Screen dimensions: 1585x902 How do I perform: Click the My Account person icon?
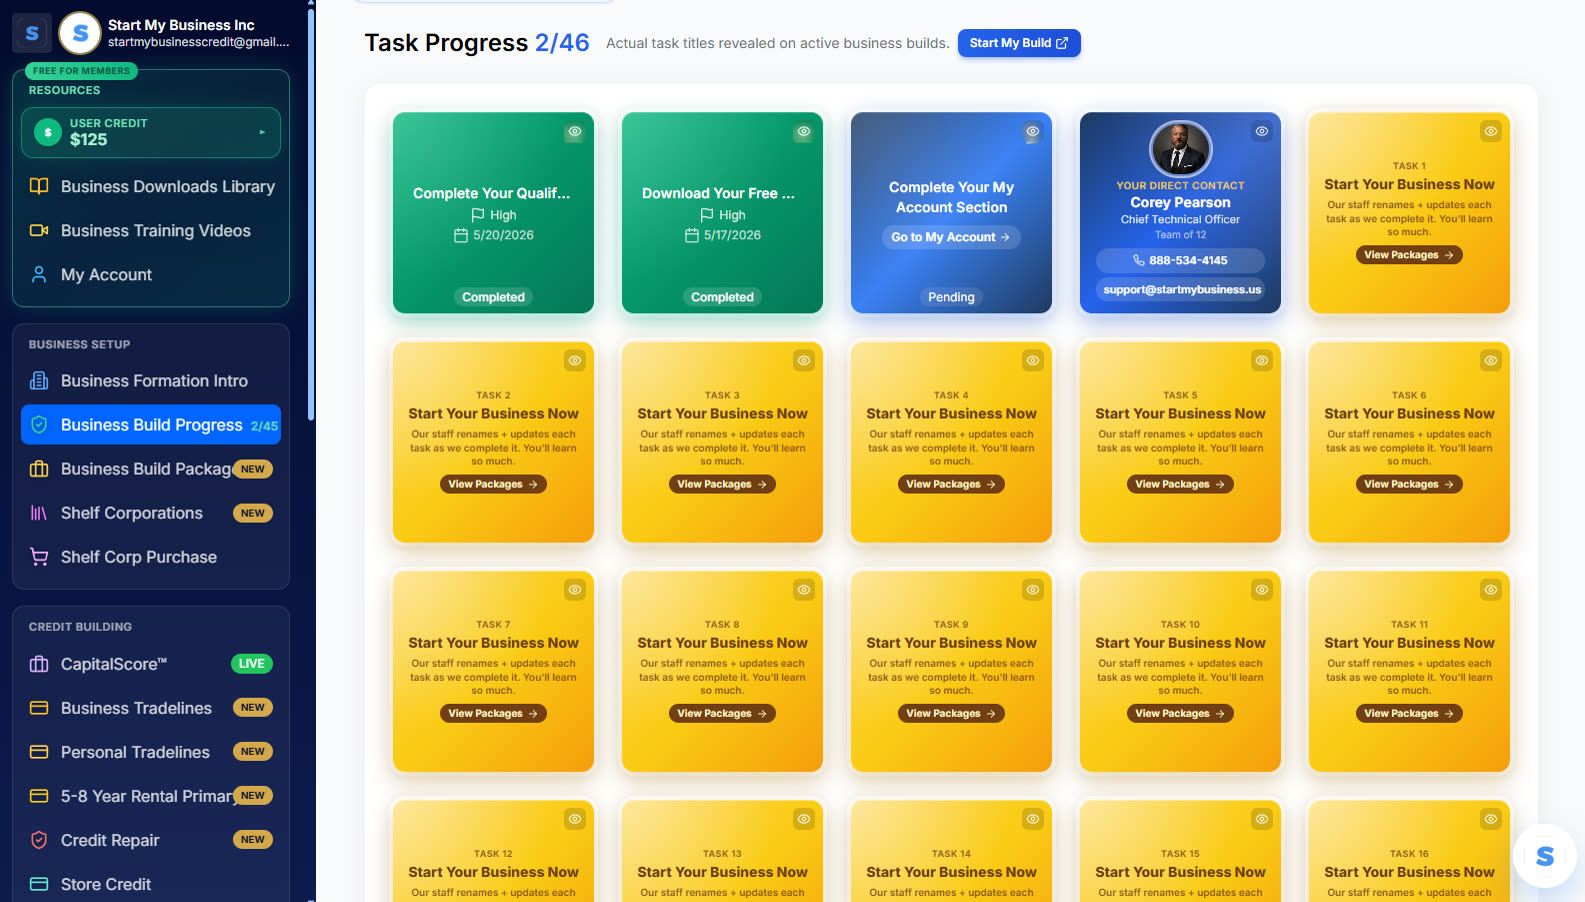click(x=39, y=274)
